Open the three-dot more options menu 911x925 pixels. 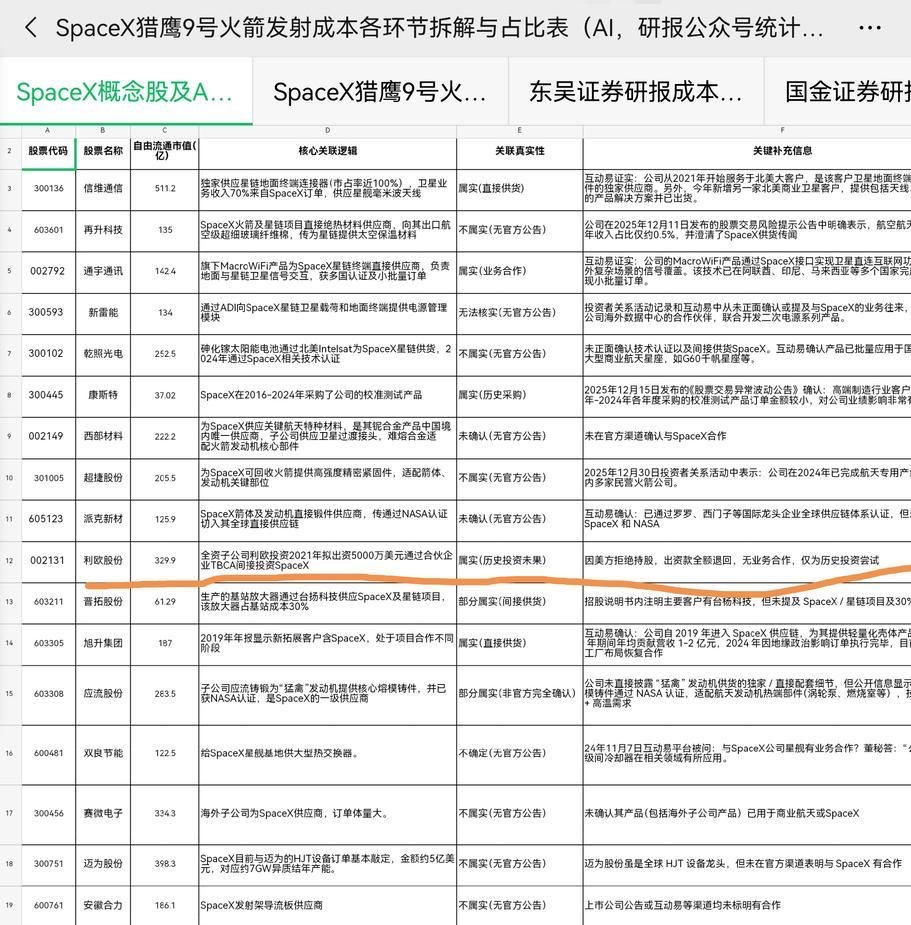click(870, 28)
